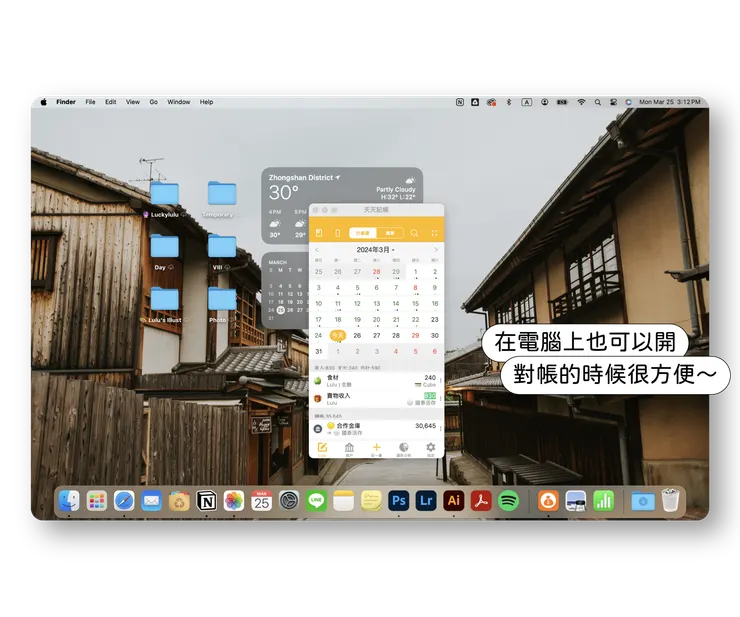This screenshot has width=740, height=617.
Task: Open the more-options dots for the 食材 record
Action: 441,380
